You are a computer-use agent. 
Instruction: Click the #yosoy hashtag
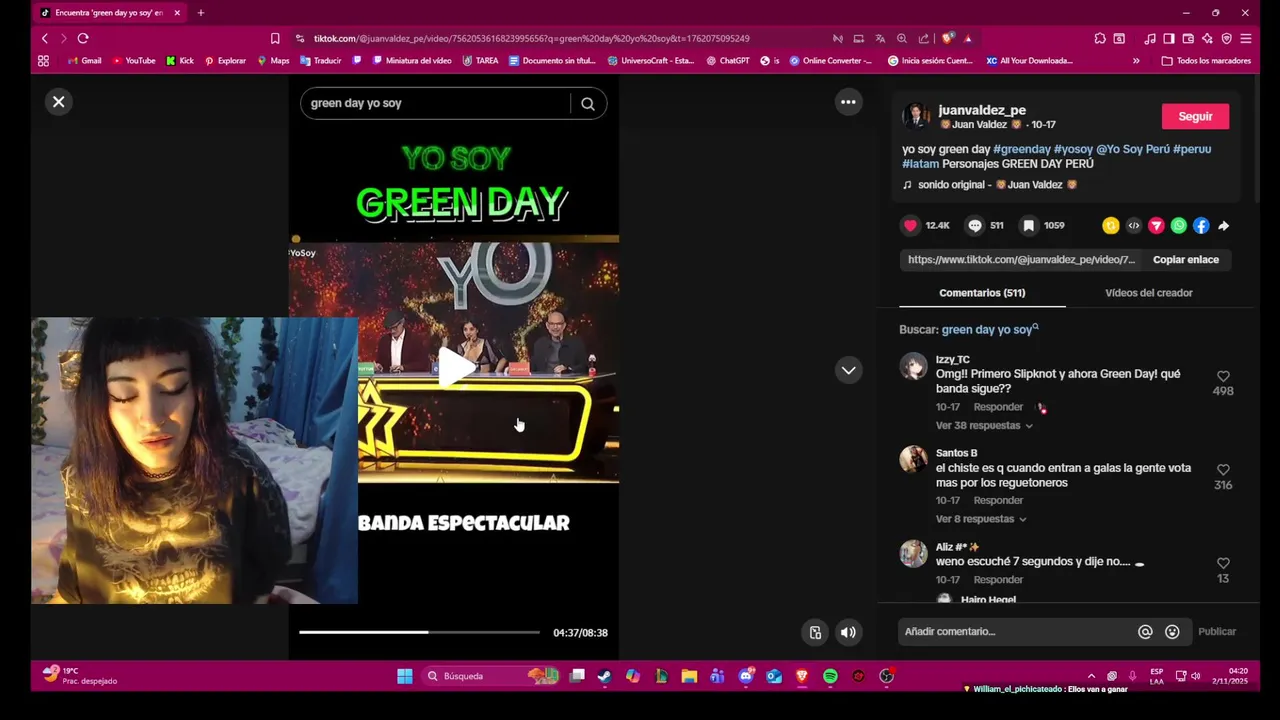click(x=1073, y=149)
